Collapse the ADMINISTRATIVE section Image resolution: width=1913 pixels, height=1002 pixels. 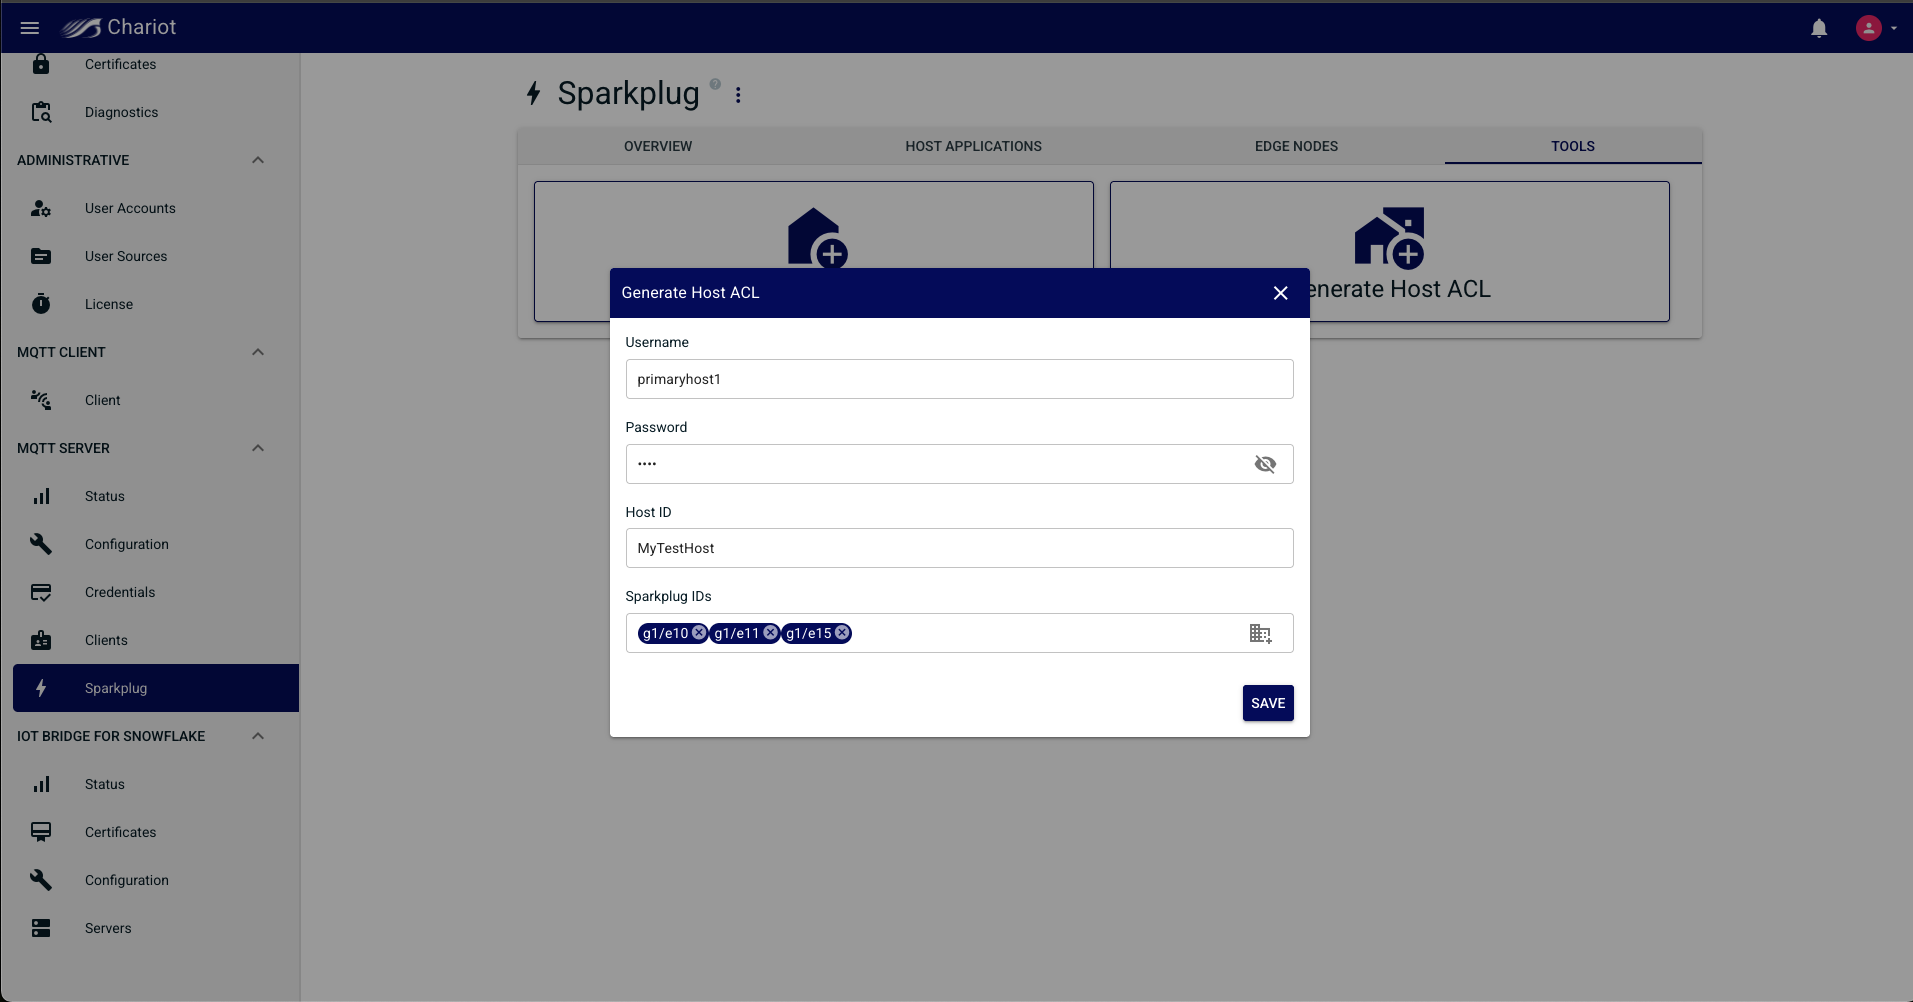coord(258,160)
